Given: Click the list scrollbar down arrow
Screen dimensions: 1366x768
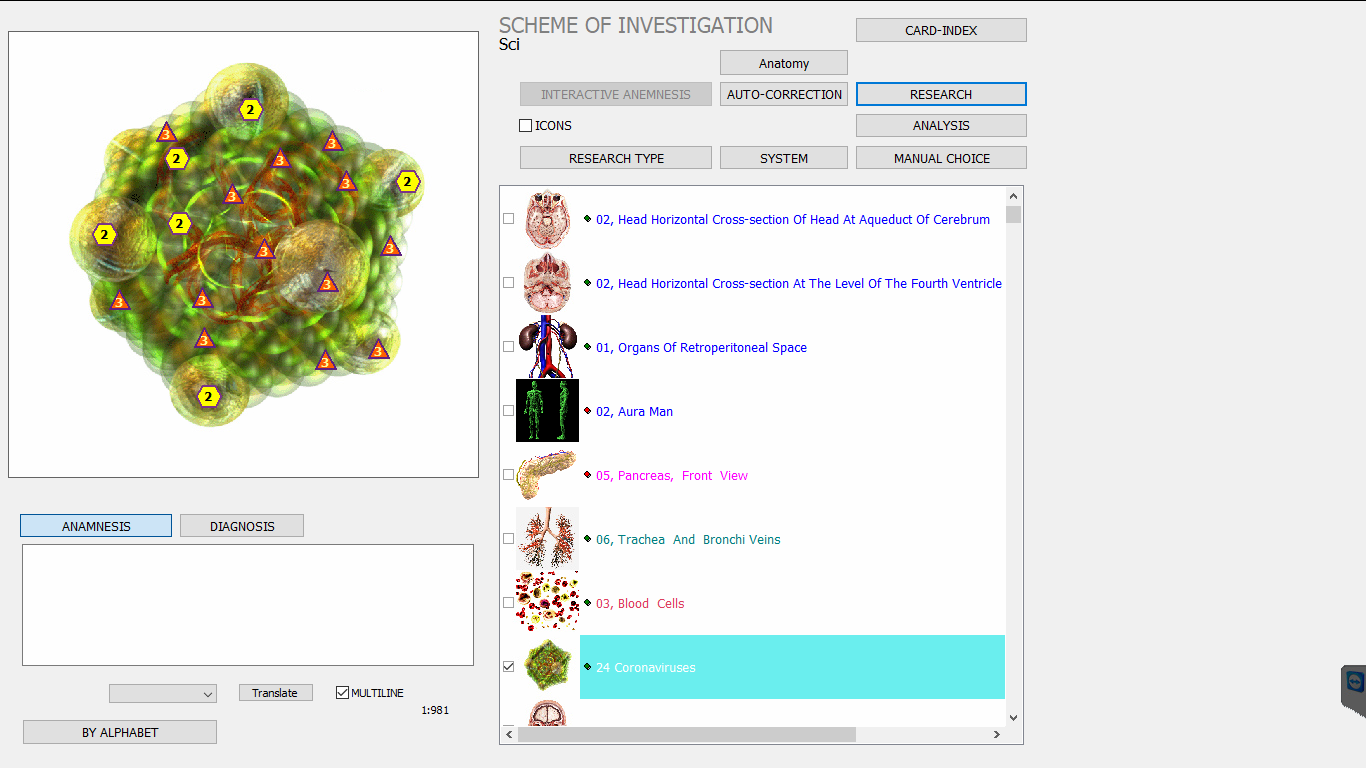Looking at the screenshot, I should tap(1013, 717).
